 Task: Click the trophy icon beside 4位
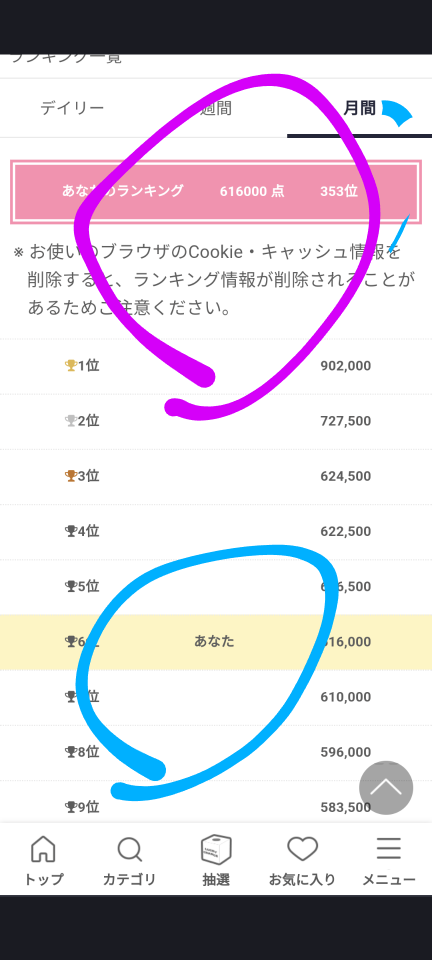point(71,531)
